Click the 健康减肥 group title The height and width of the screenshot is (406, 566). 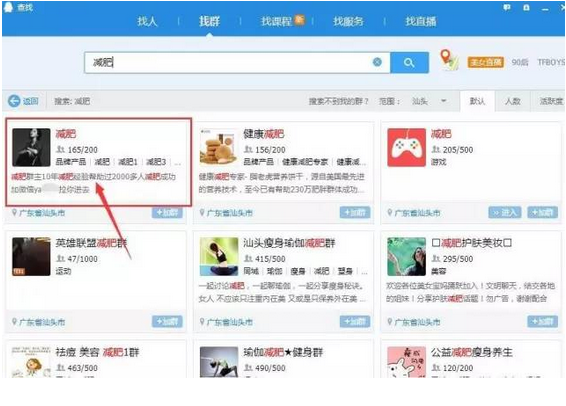pyautogui.click(x=264, y=134)
